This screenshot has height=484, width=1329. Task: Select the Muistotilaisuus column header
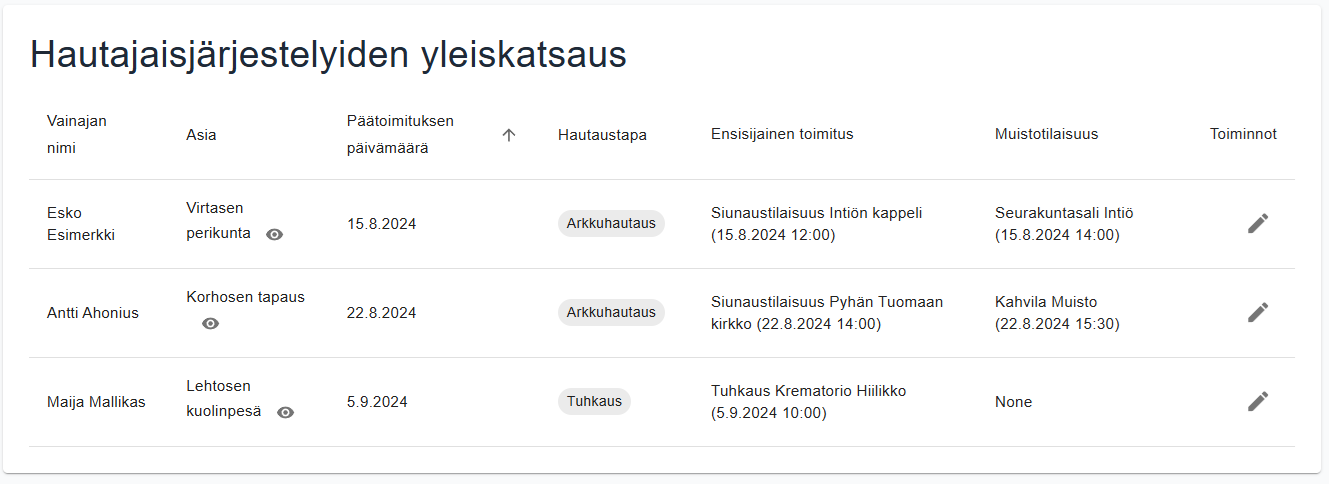coord(1046,134)
